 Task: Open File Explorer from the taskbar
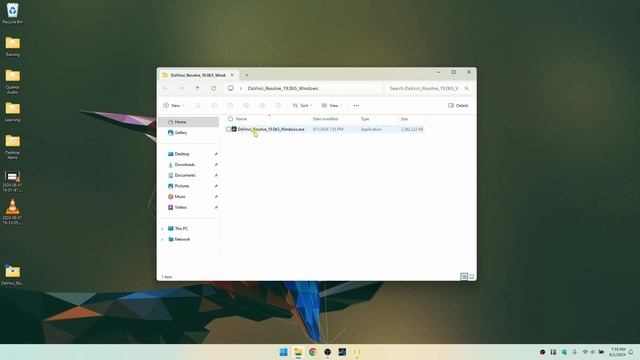[298, 352]
